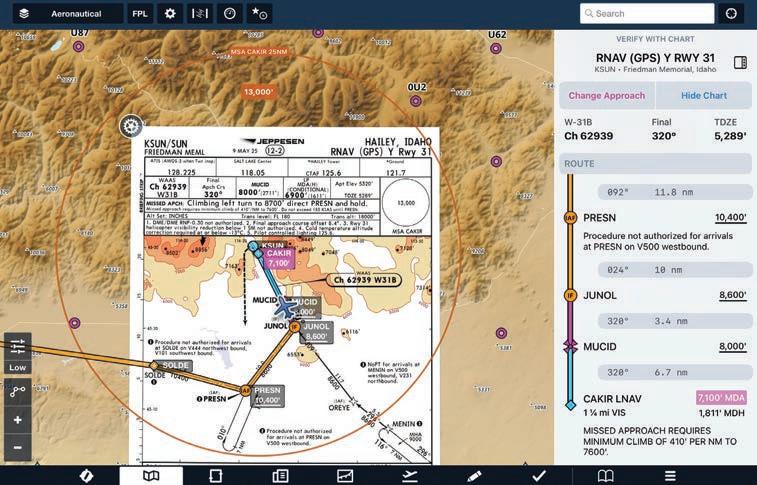This screenshot has width=757, height=485.
Task: Tap the U62 airport marker
Action: [496, 48]
